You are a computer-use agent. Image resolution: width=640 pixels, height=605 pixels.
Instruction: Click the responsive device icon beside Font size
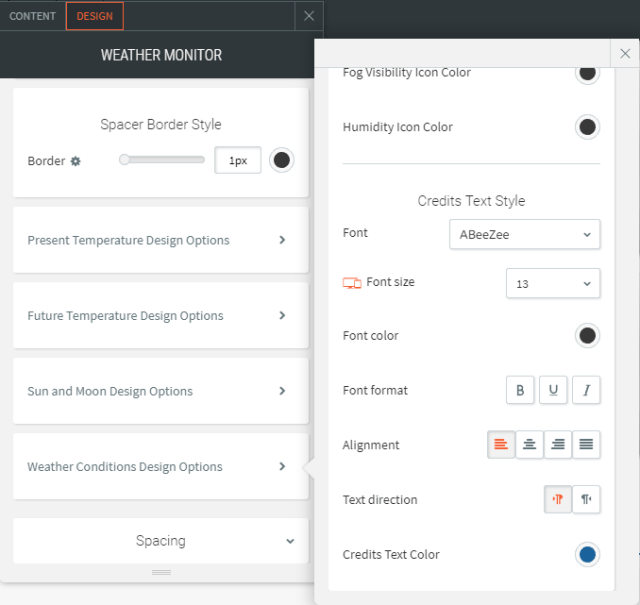click(x=352, y=283)
